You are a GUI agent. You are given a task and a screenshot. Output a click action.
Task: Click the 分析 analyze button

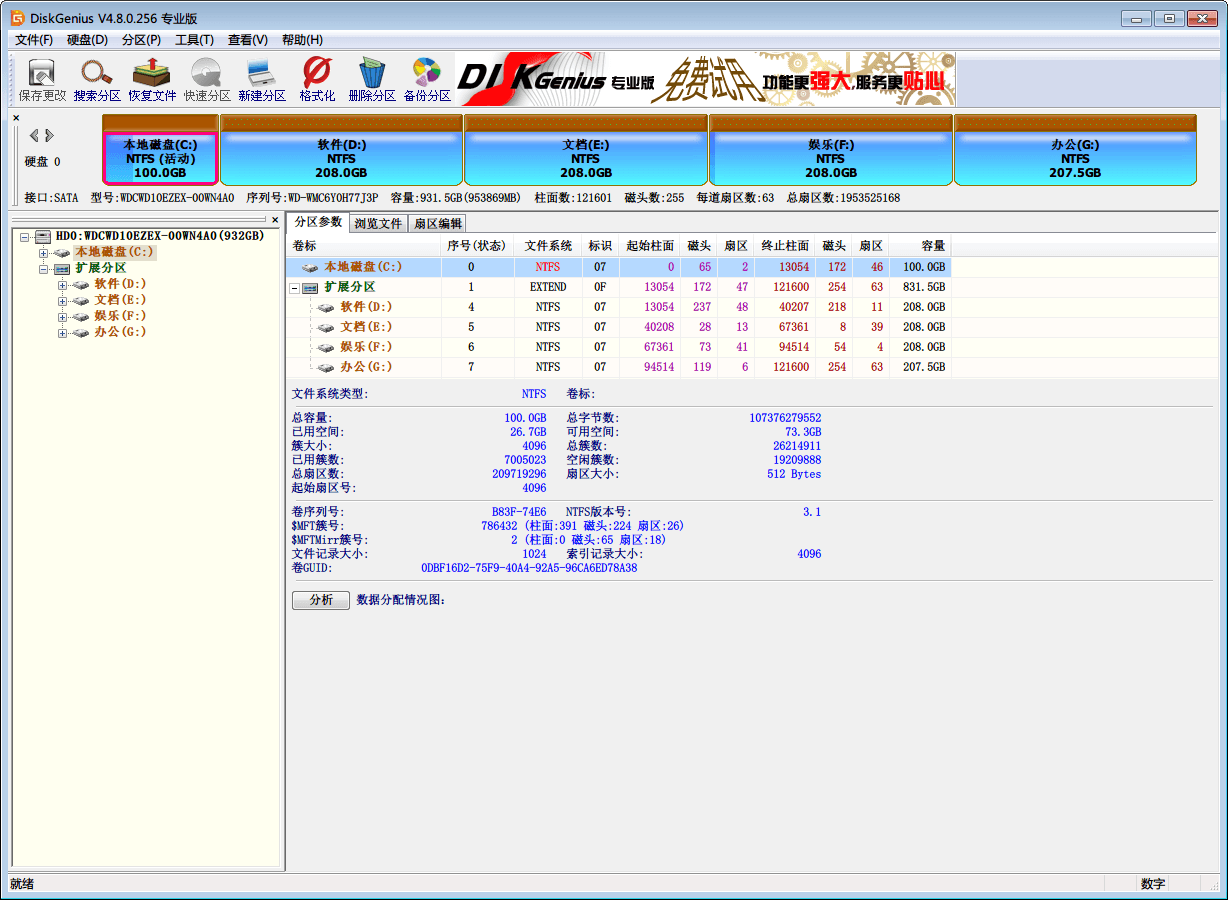click(x=320, y=600)
